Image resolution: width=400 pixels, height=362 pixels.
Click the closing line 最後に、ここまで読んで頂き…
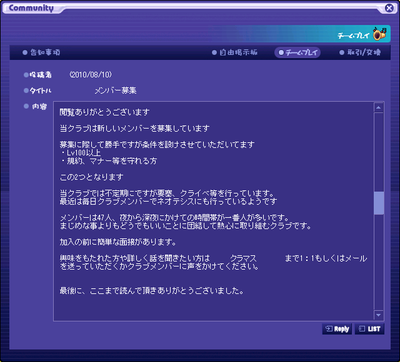click(x=152, y=291)
